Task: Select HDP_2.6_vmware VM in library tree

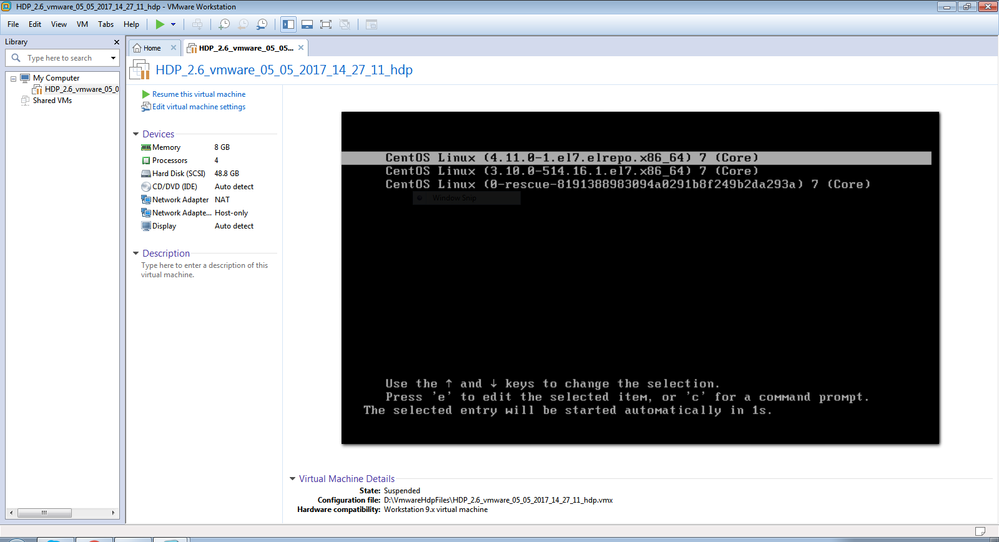Action: pos(82,89)
